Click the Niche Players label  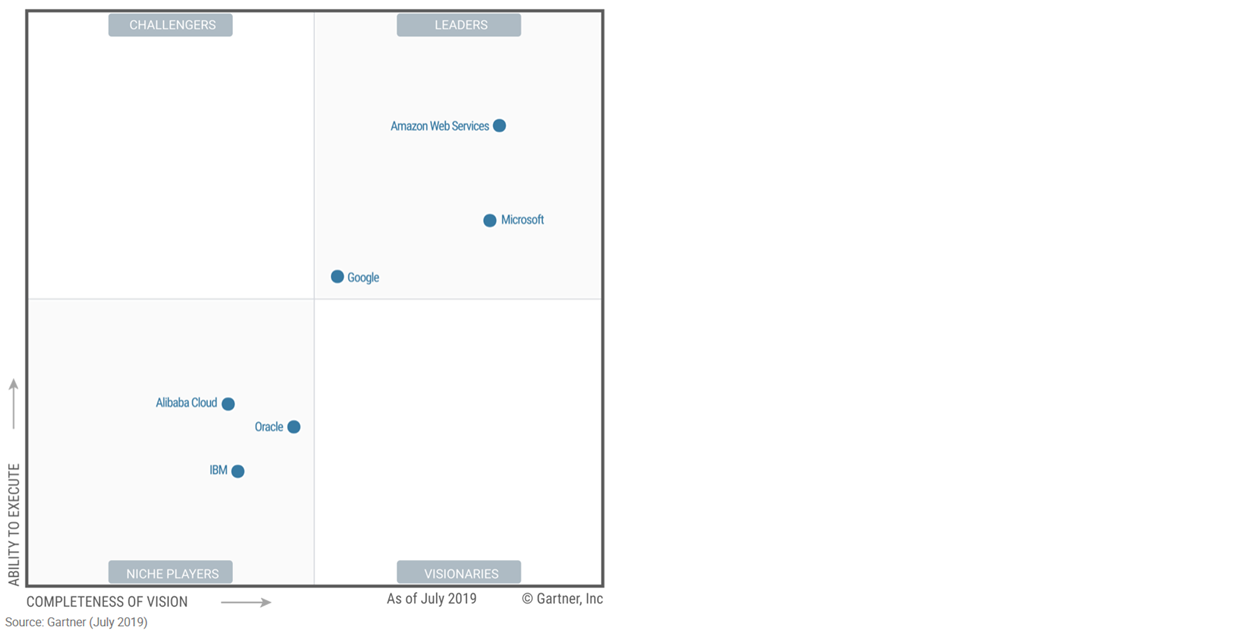coord(171,573)
